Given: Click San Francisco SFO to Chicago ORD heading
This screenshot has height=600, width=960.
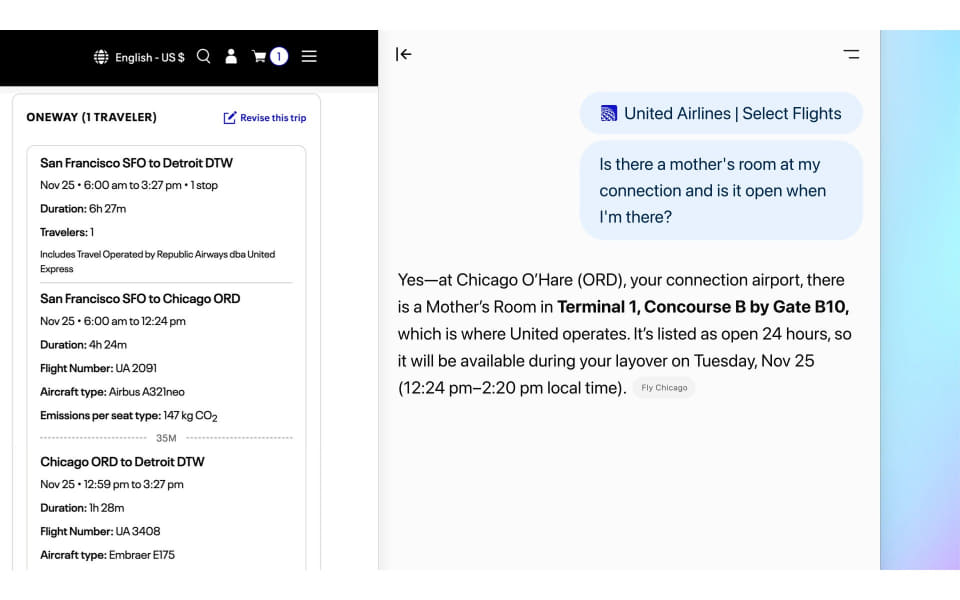Looking at the screenshot, I should (140, 299).
